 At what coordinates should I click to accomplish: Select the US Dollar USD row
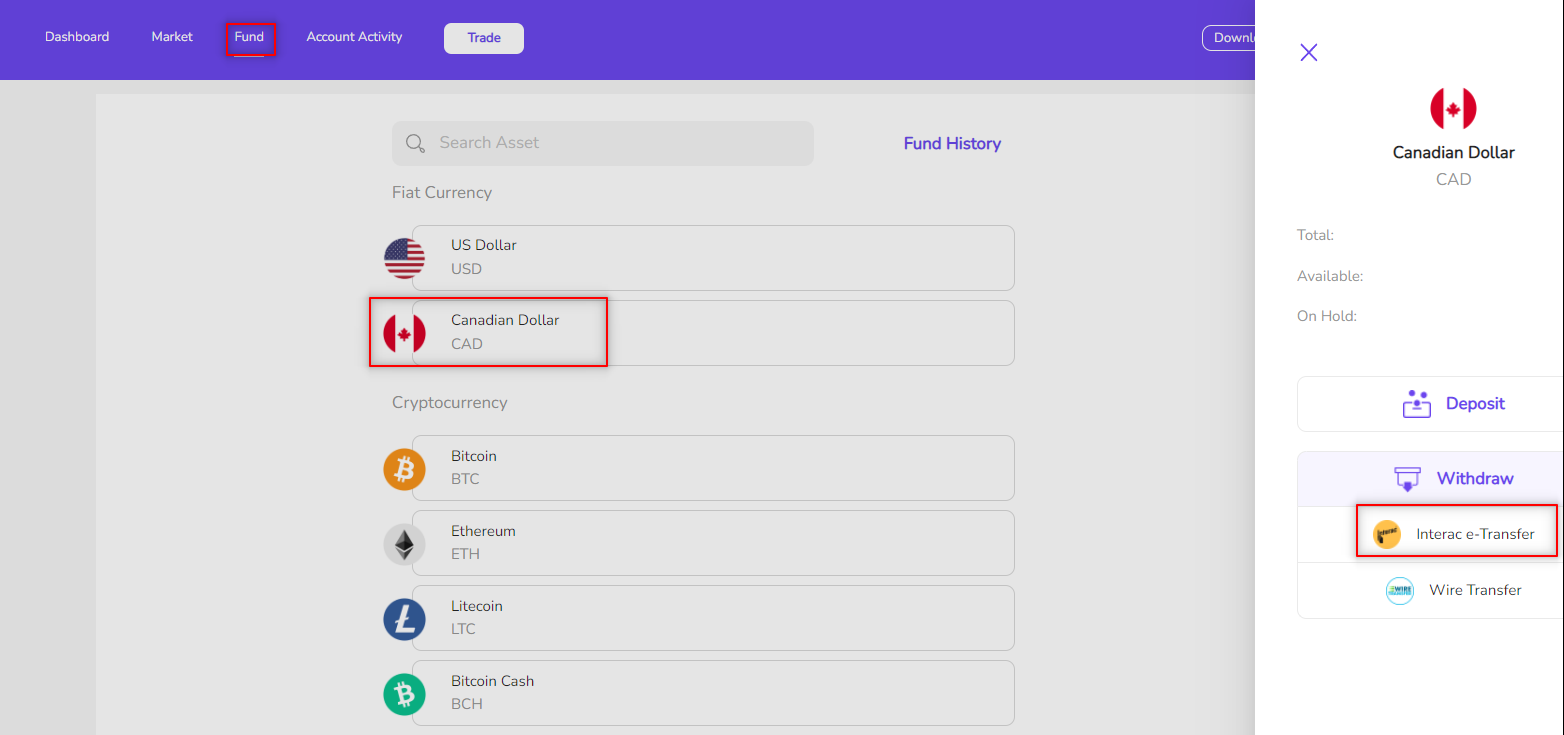pyautogui.click(x=712, y=258)
